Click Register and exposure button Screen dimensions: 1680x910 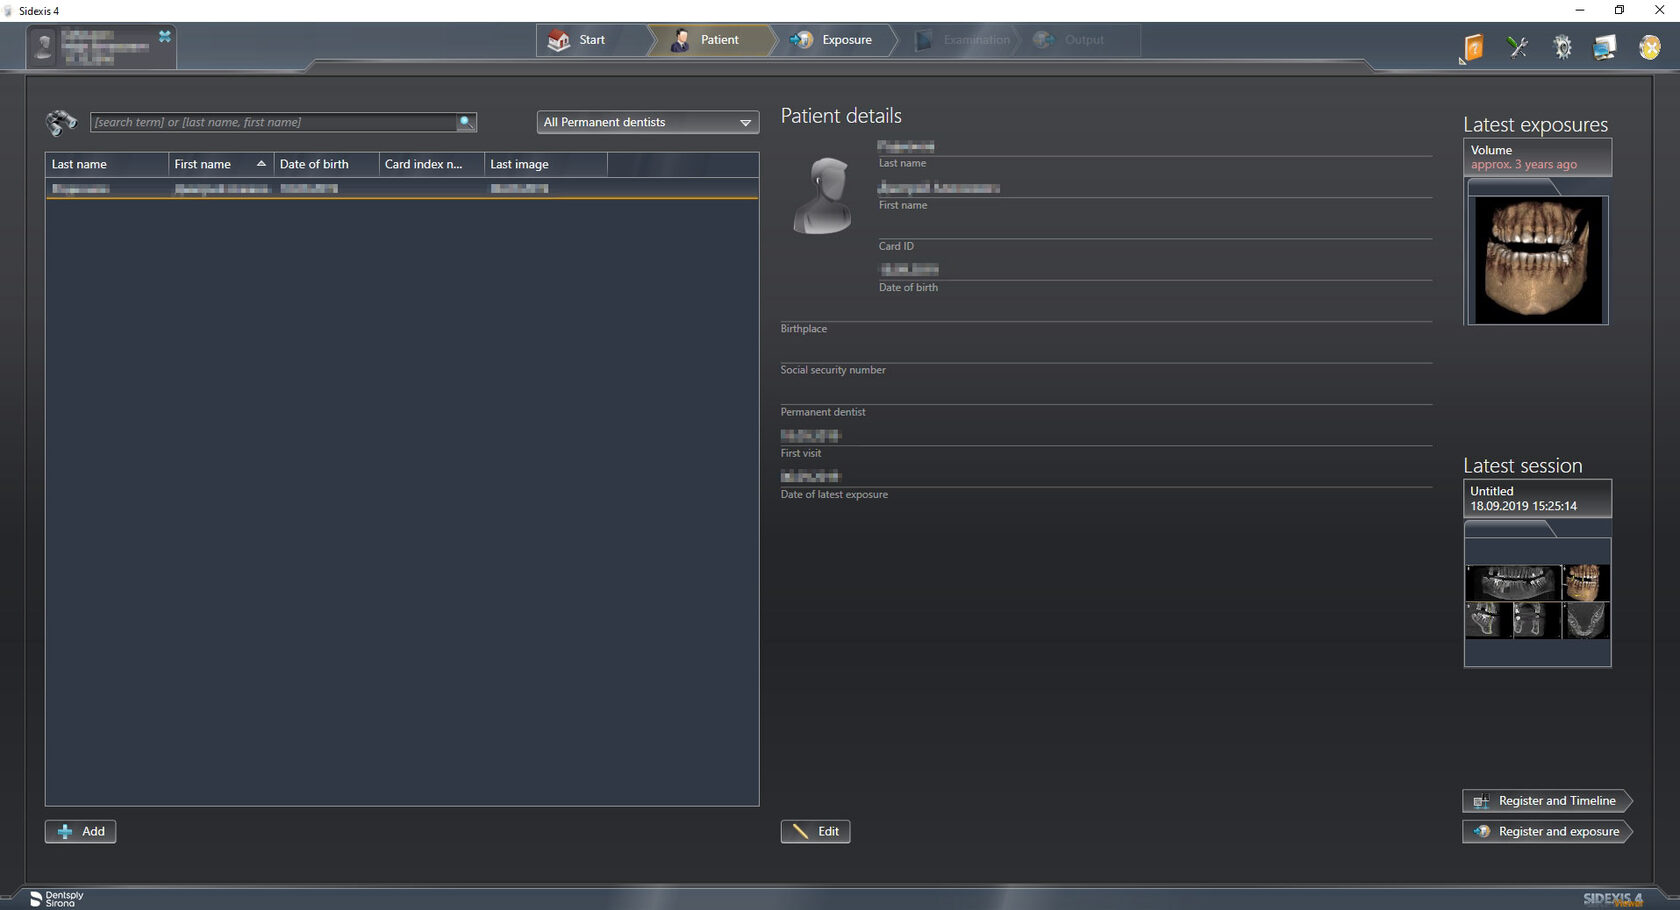(x=1546, y=831)
